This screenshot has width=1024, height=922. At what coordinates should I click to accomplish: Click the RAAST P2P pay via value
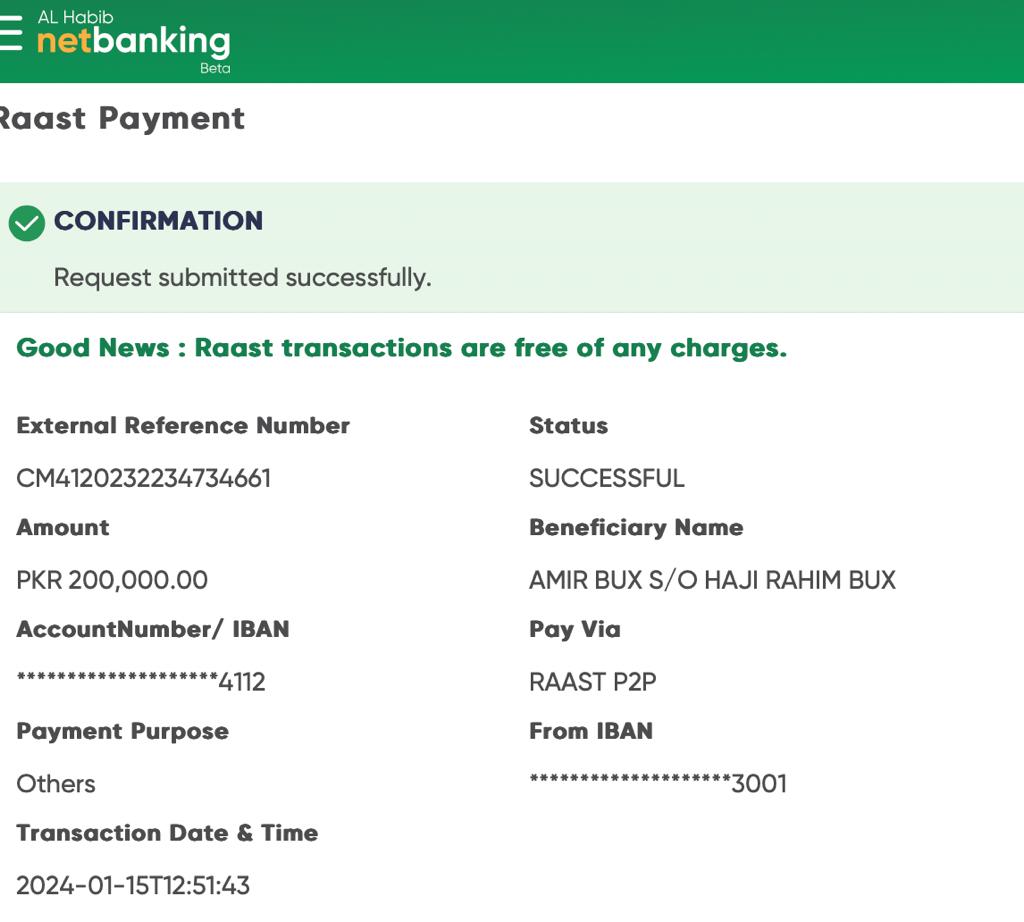tap(592, 682)
